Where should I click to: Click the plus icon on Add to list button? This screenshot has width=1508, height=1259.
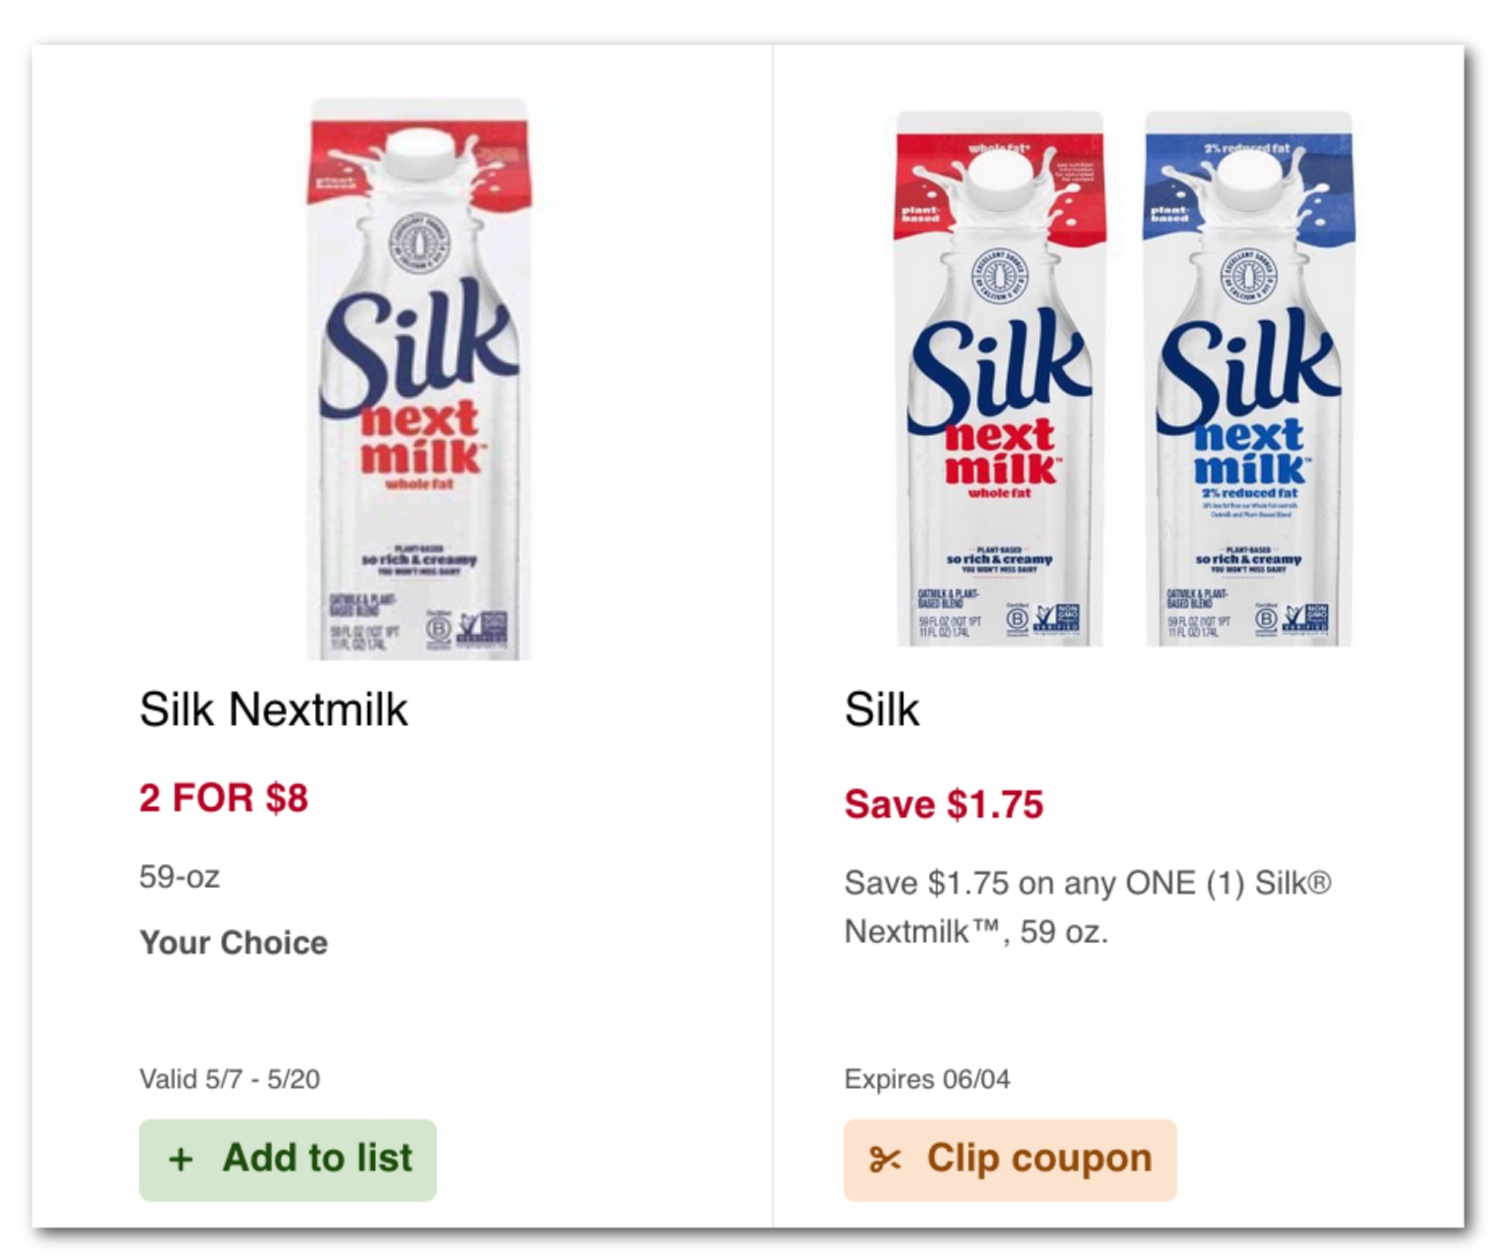[x=180, y=1158]
